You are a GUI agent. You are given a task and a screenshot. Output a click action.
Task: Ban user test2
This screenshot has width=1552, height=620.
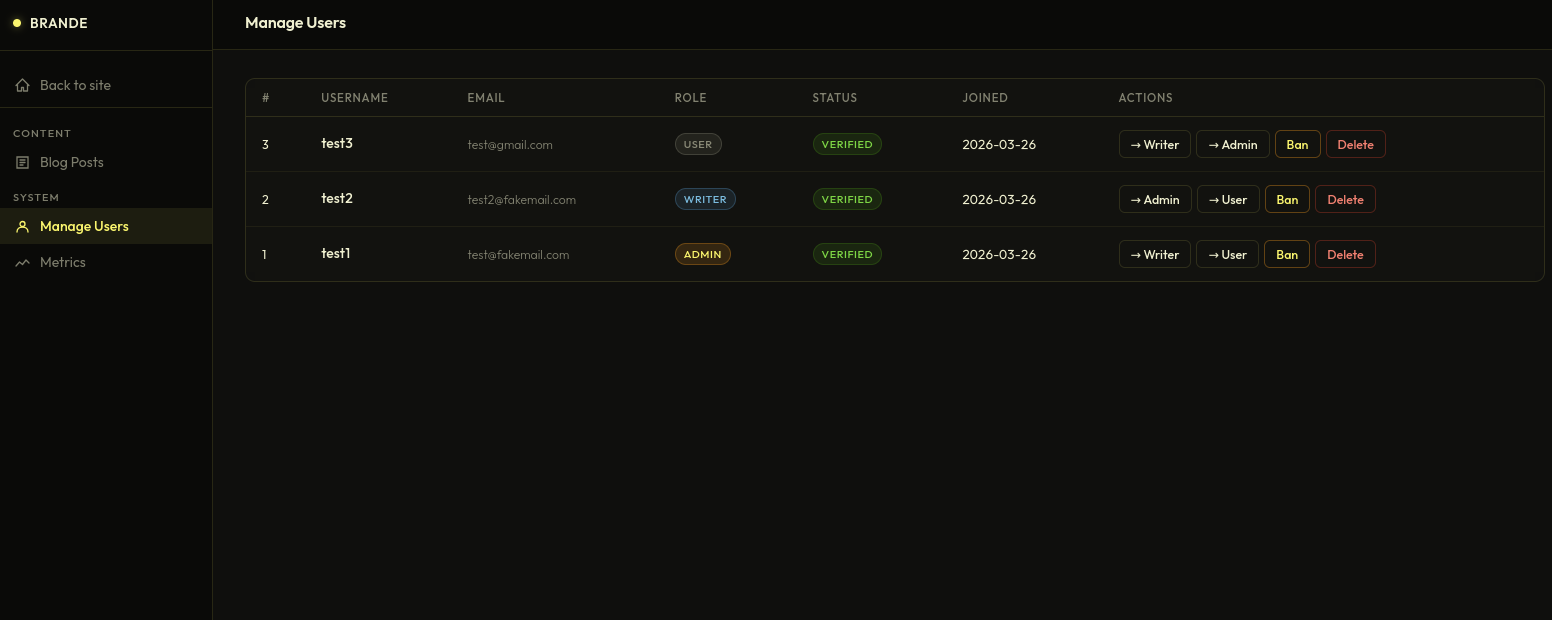tap(1287, 199)
